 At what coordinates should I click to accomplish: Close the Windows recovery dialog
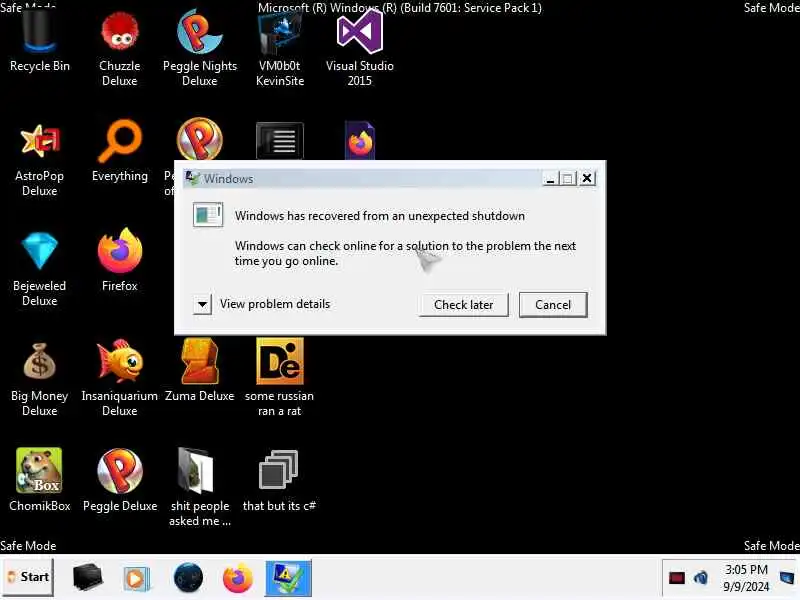coord(587,178)
